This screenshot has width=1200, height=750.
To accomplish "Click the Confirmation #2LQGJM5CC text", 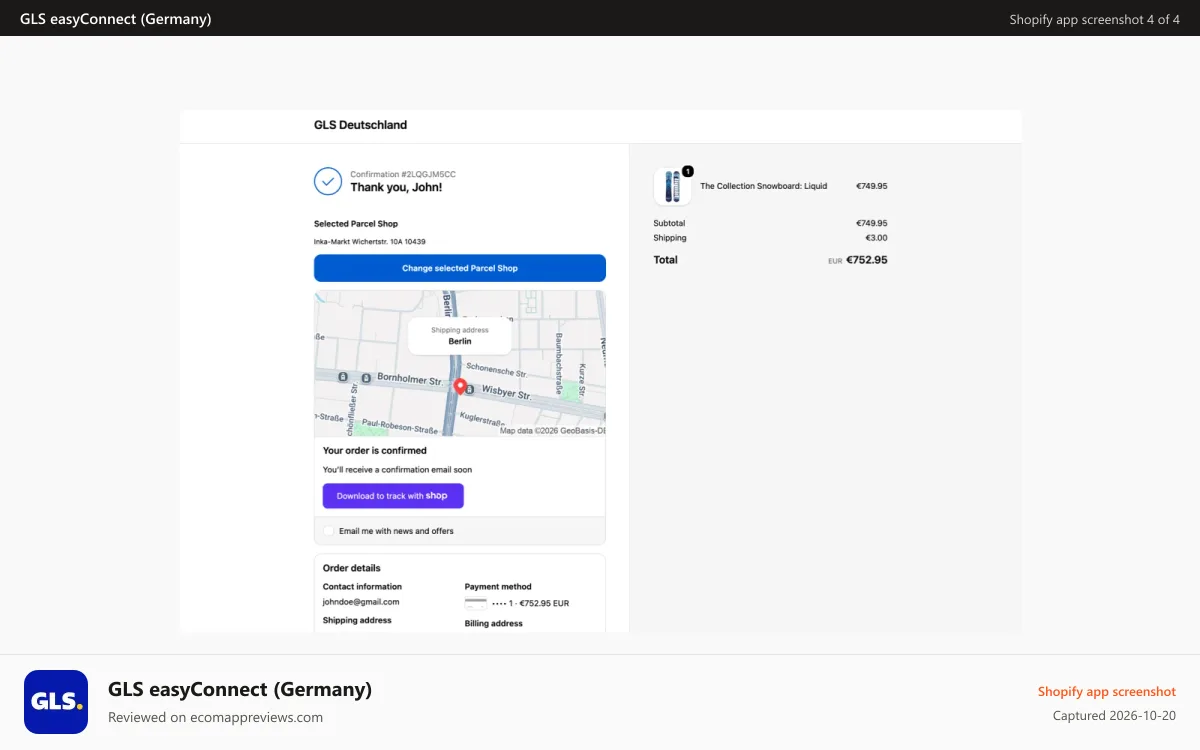I will point(403,174).
